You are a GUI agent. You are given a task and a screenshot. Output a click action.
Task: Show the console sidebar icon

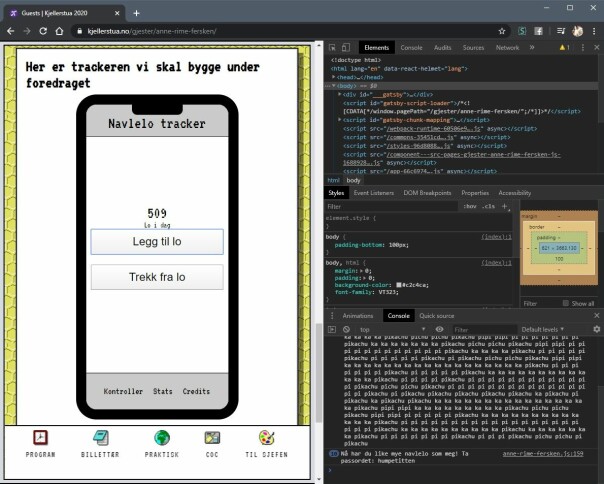pos(332,329)
